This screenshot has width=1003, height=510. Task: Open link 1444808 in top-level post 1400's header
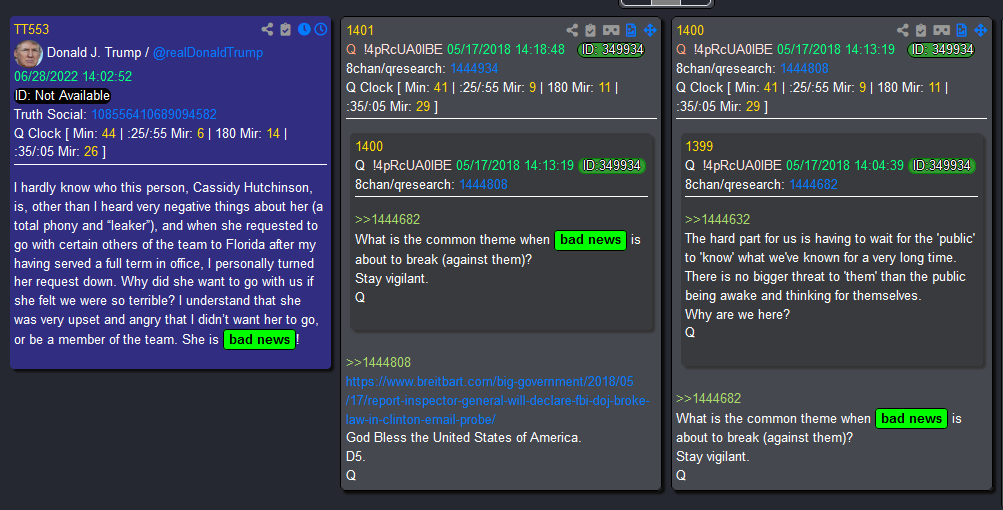[804, 68]
